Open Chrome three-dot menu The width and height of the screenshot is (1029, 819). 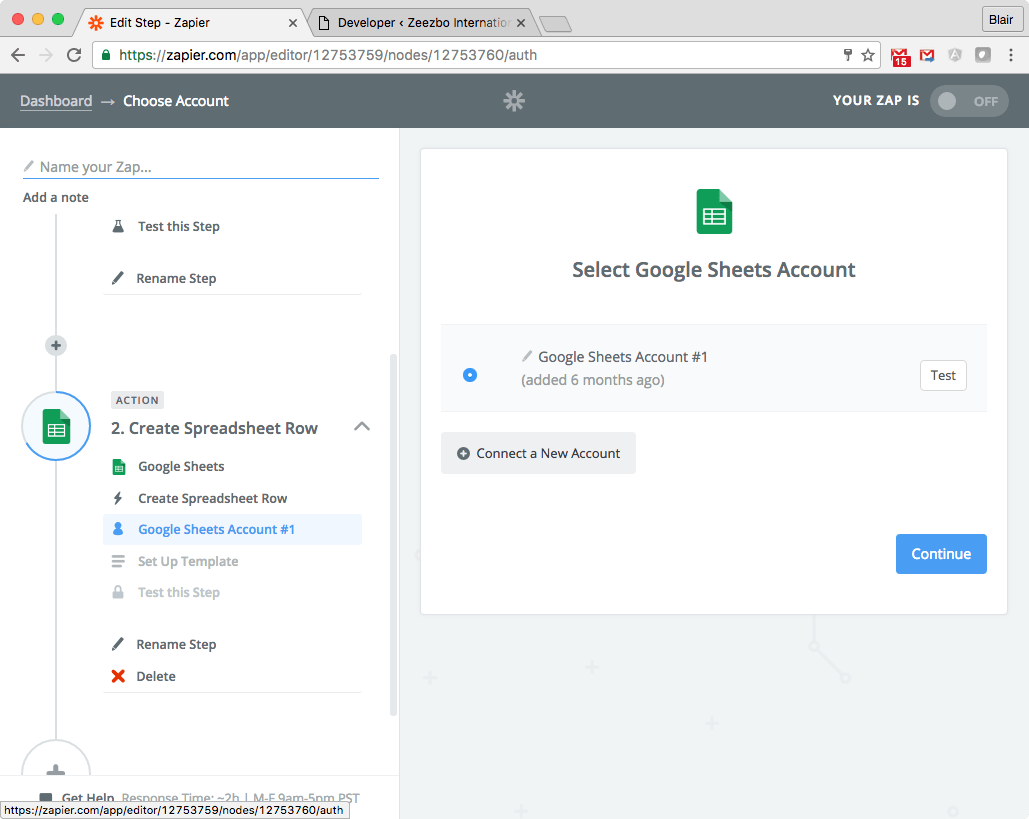pyautogui.click(x=1011, y=55)
